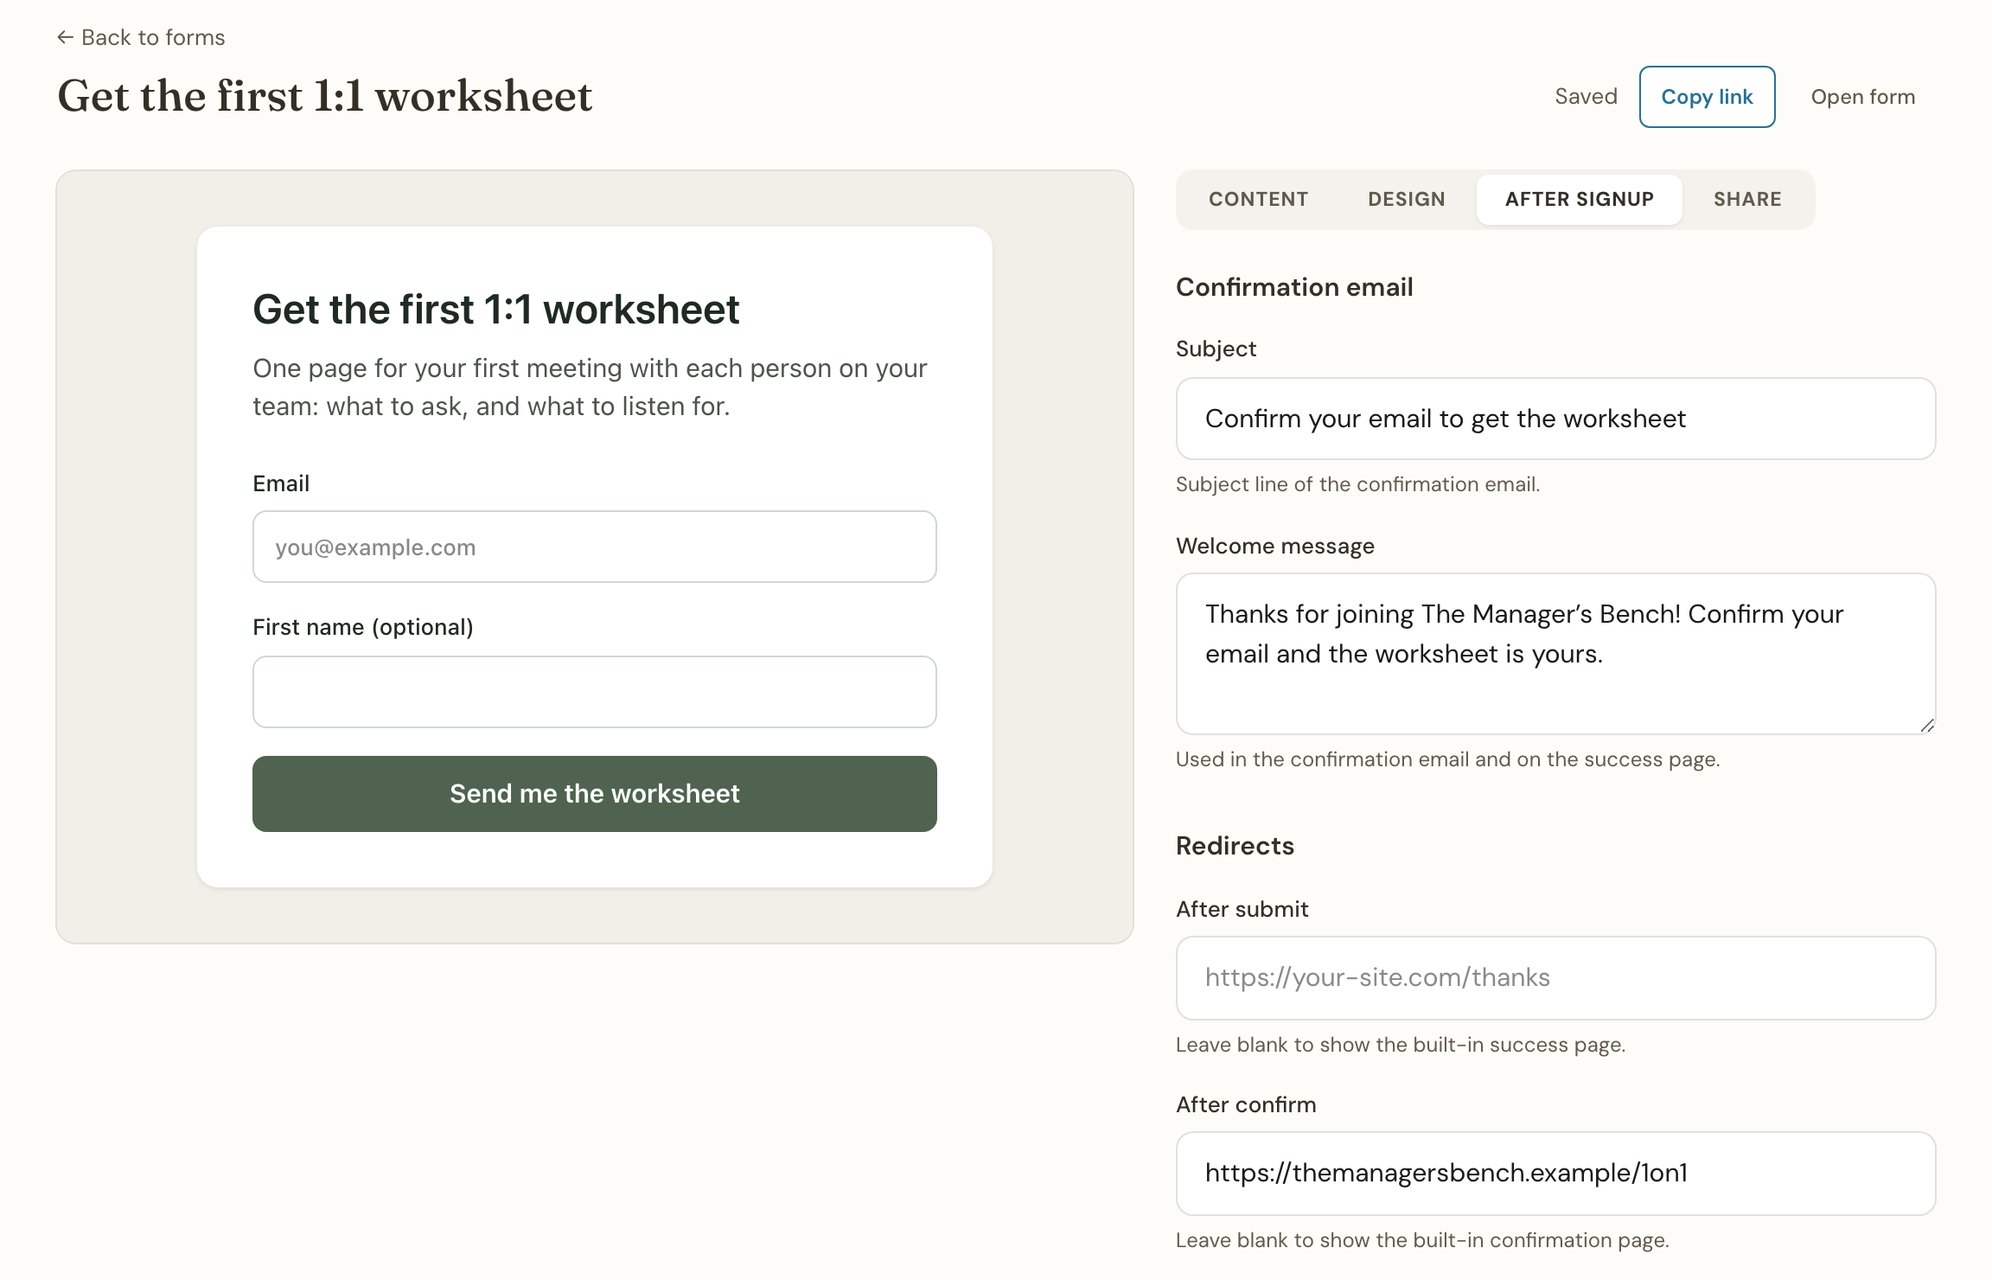
Task: Open the form with 'Open form'
Action: coord(1862,97)
